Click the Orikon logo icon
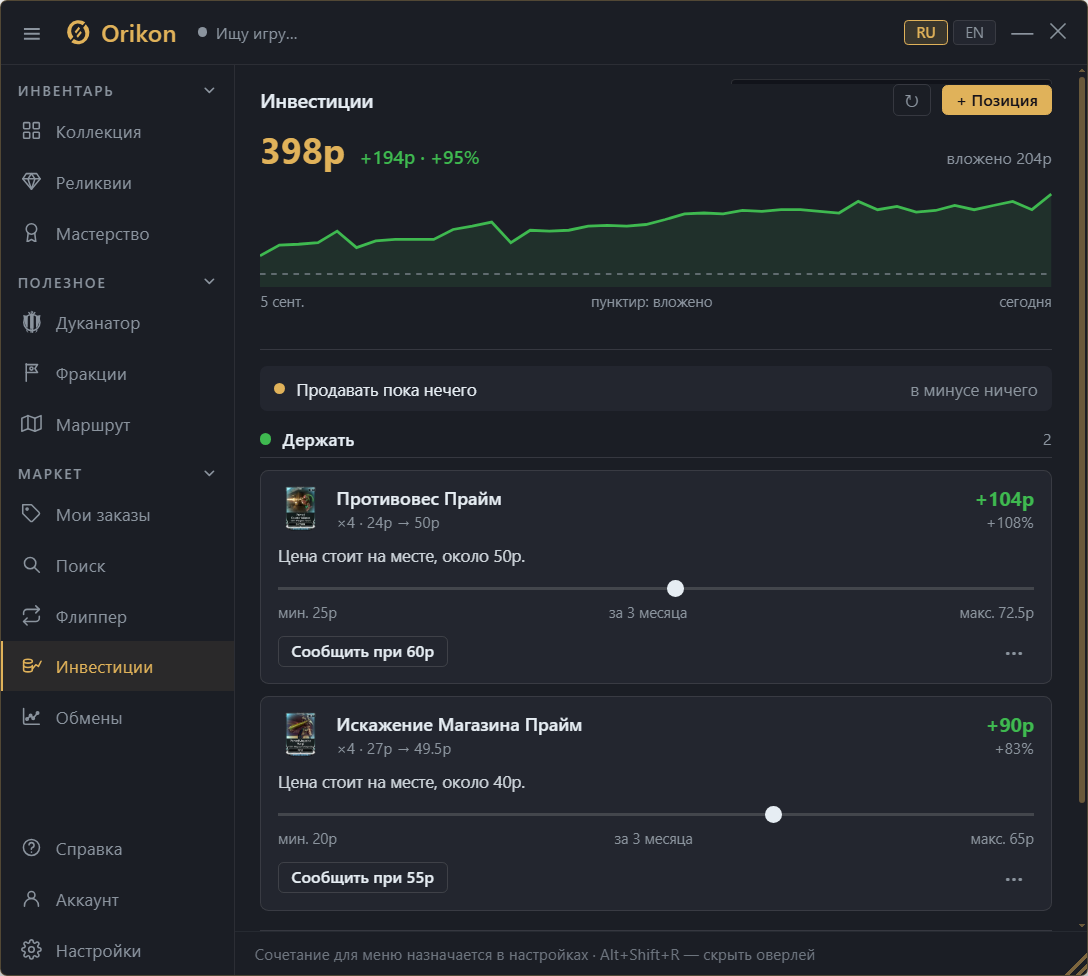 [78, 33]
